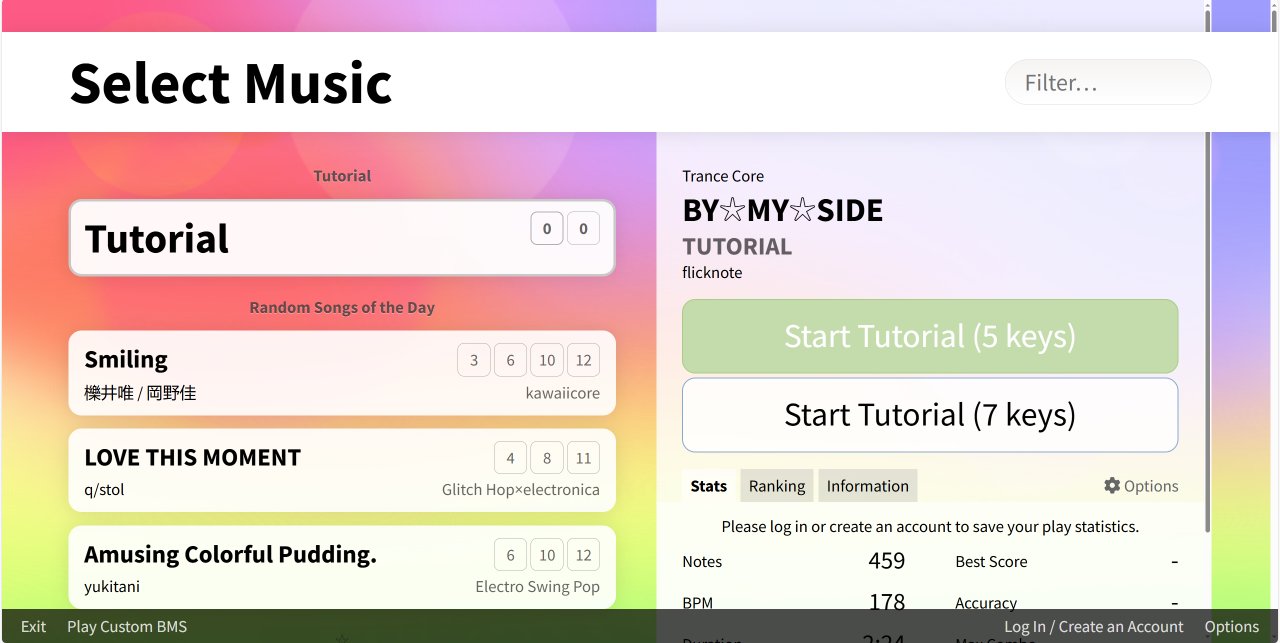
Task: Select level 10 chart of Smiling
Action: point(547,361)
